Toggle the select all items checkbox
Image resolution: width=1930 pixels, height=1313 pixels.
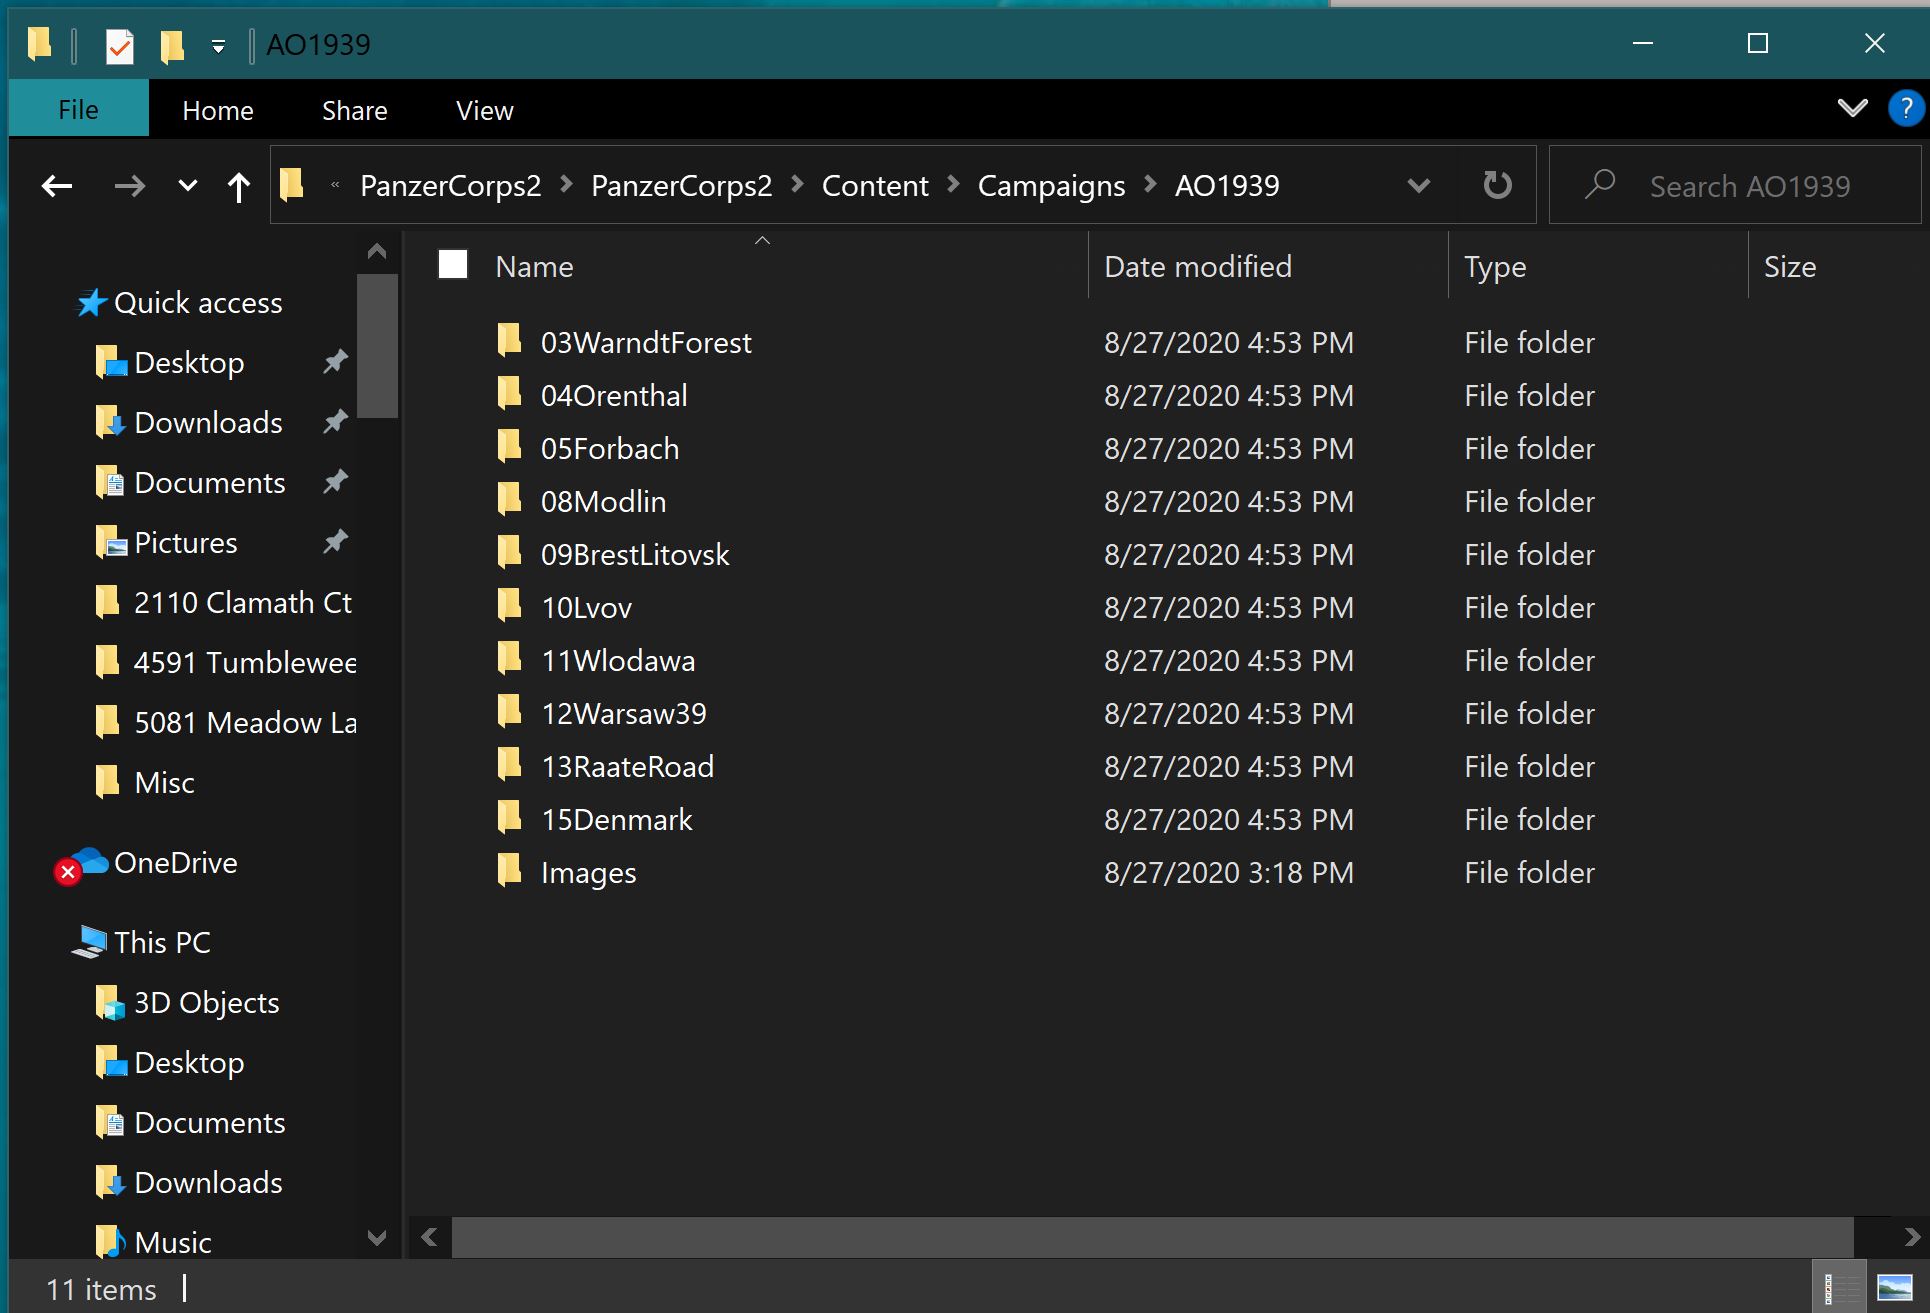tap(453, 265)
